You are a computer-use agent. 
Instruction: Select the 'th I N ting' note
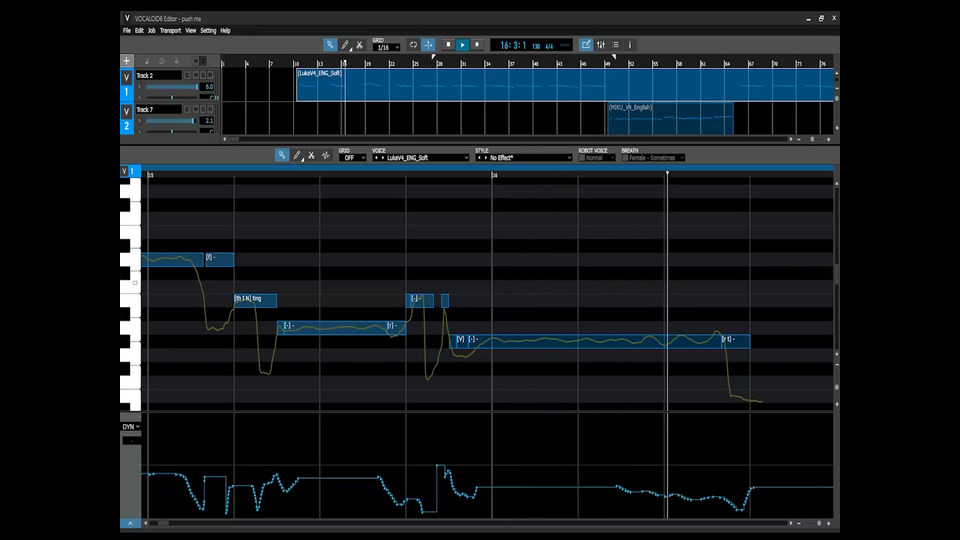(x=255, y=300)
